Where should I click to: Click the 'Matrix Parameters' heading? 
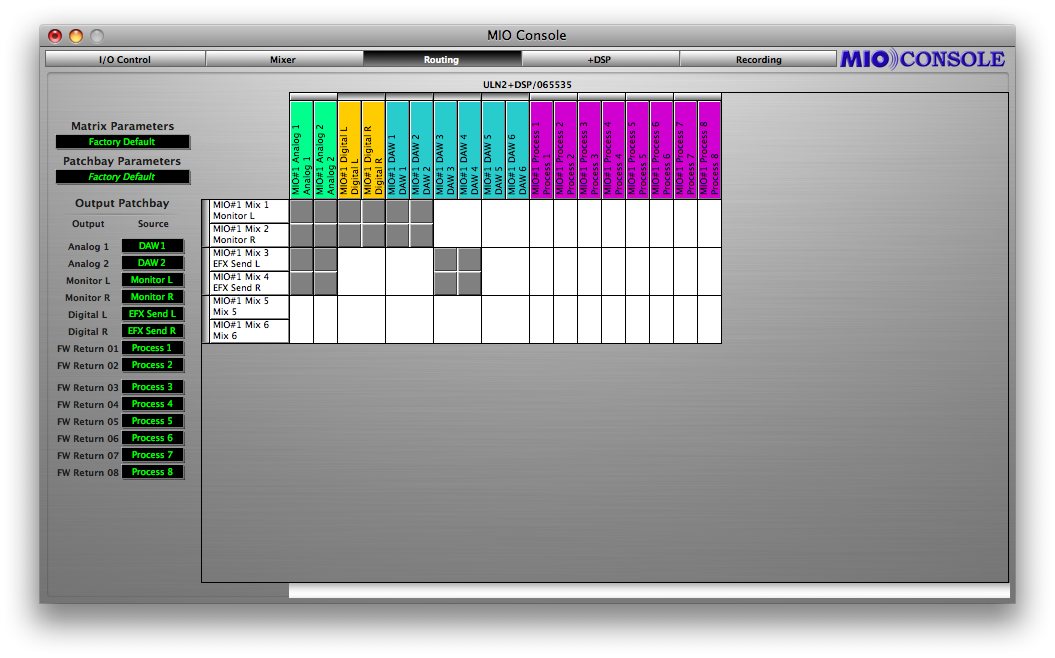[x=122, y=126]
